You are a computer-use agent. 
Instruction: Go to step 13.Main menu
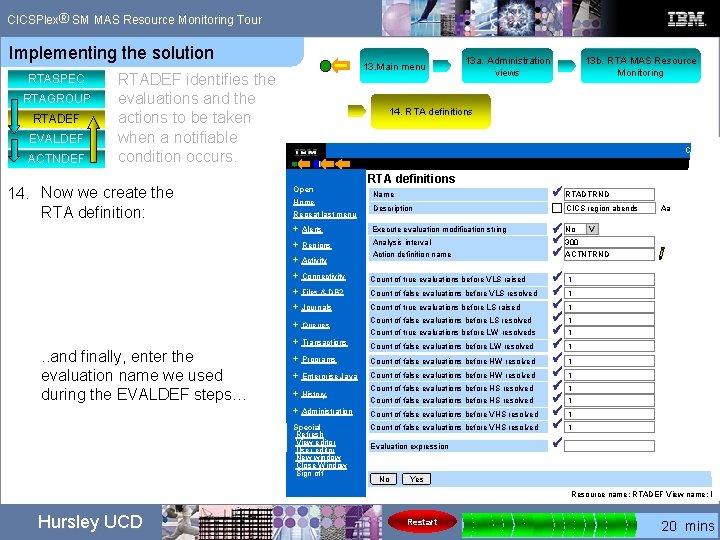click(394, 66)
